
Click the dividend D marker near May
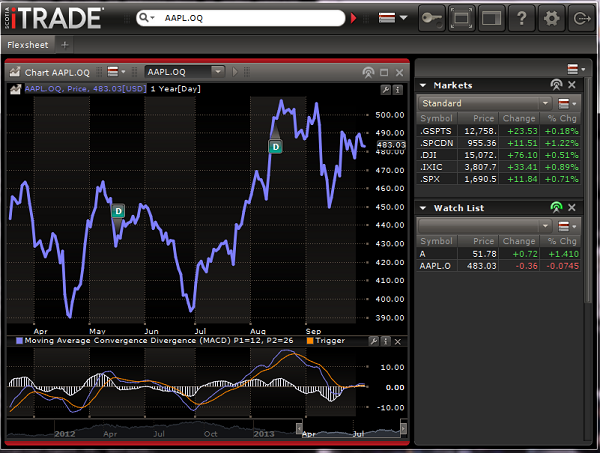click(x=118, y=211)
